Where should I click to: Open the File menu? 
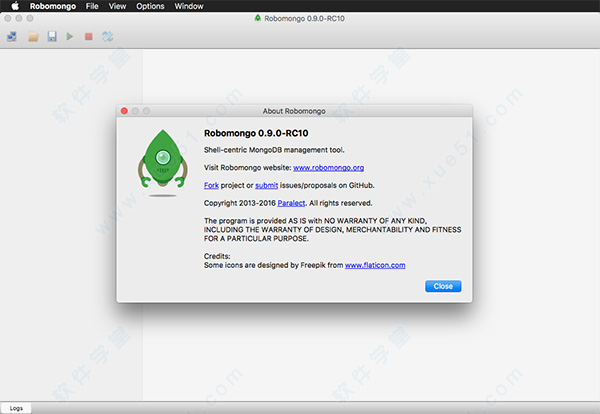click(x=92, y=6)
